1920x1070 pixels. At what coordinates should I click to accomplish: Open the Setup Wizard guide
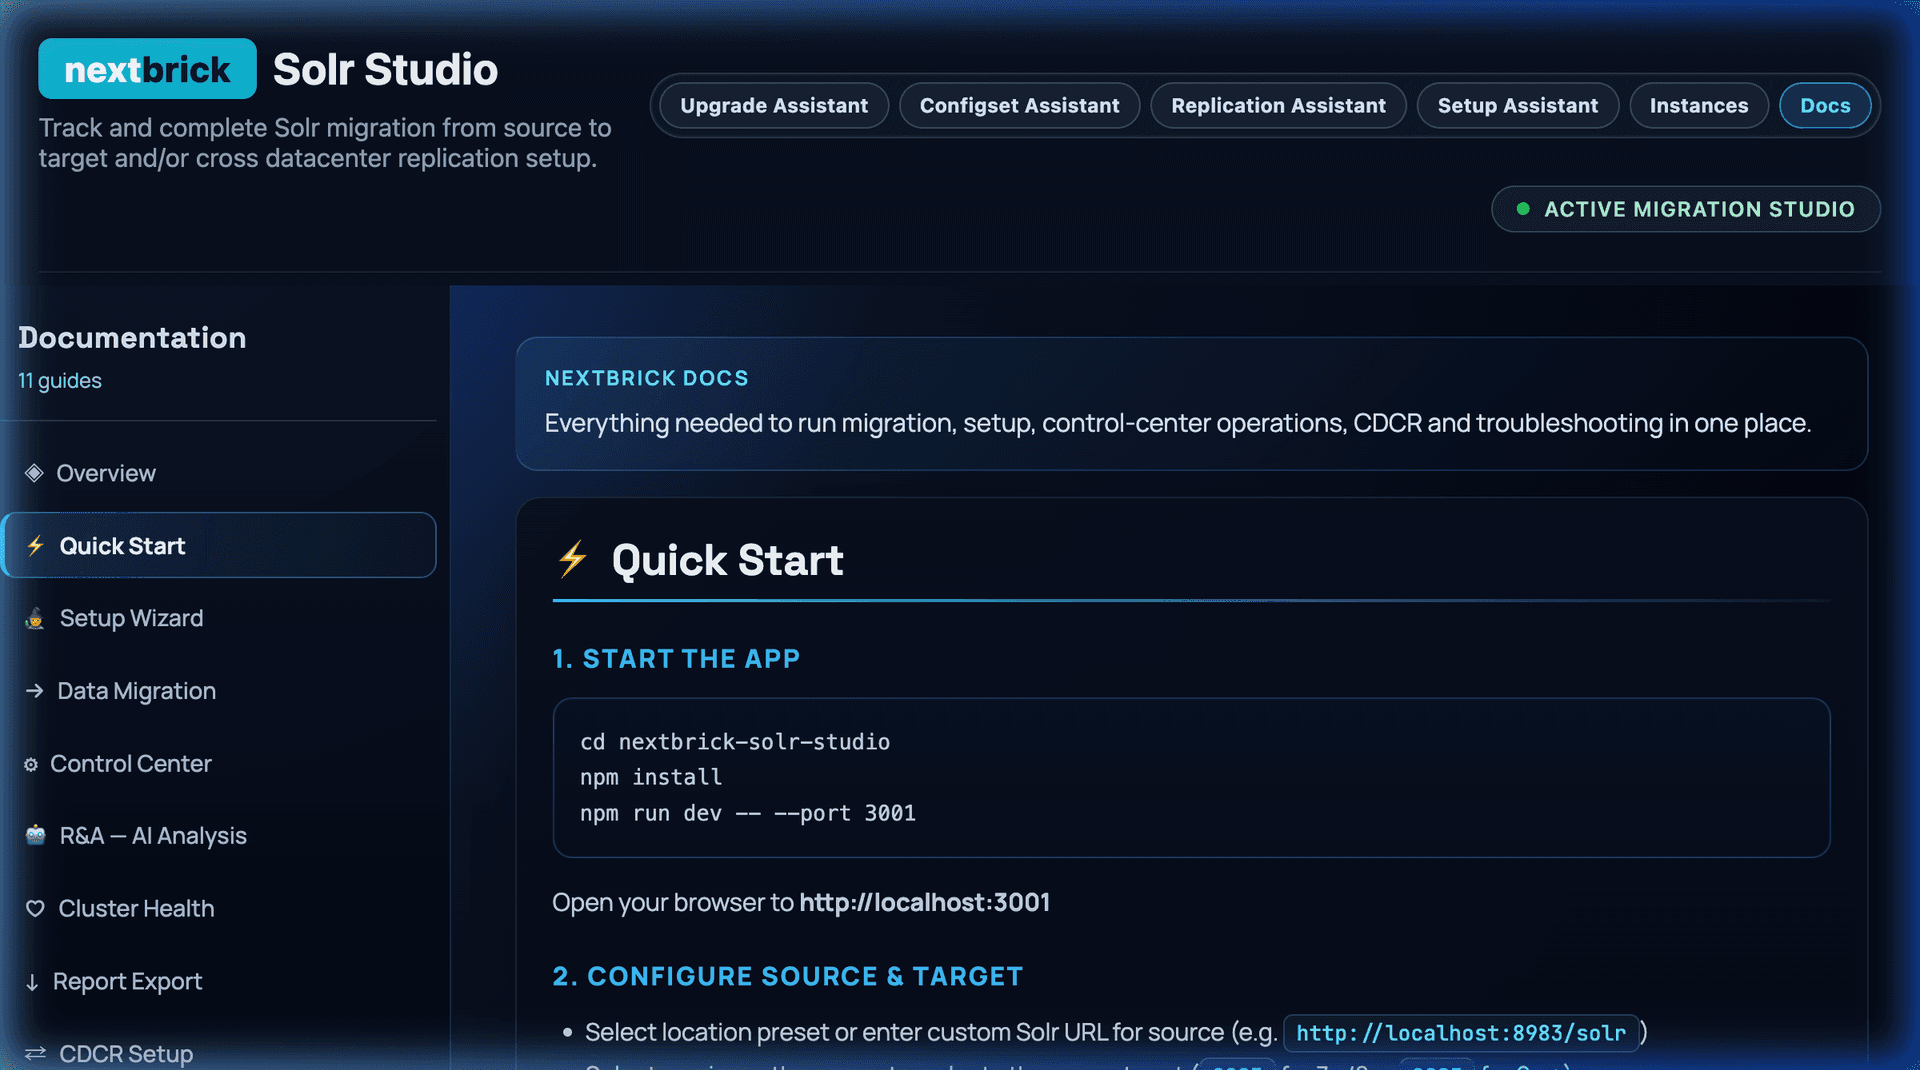pos(219,618)
